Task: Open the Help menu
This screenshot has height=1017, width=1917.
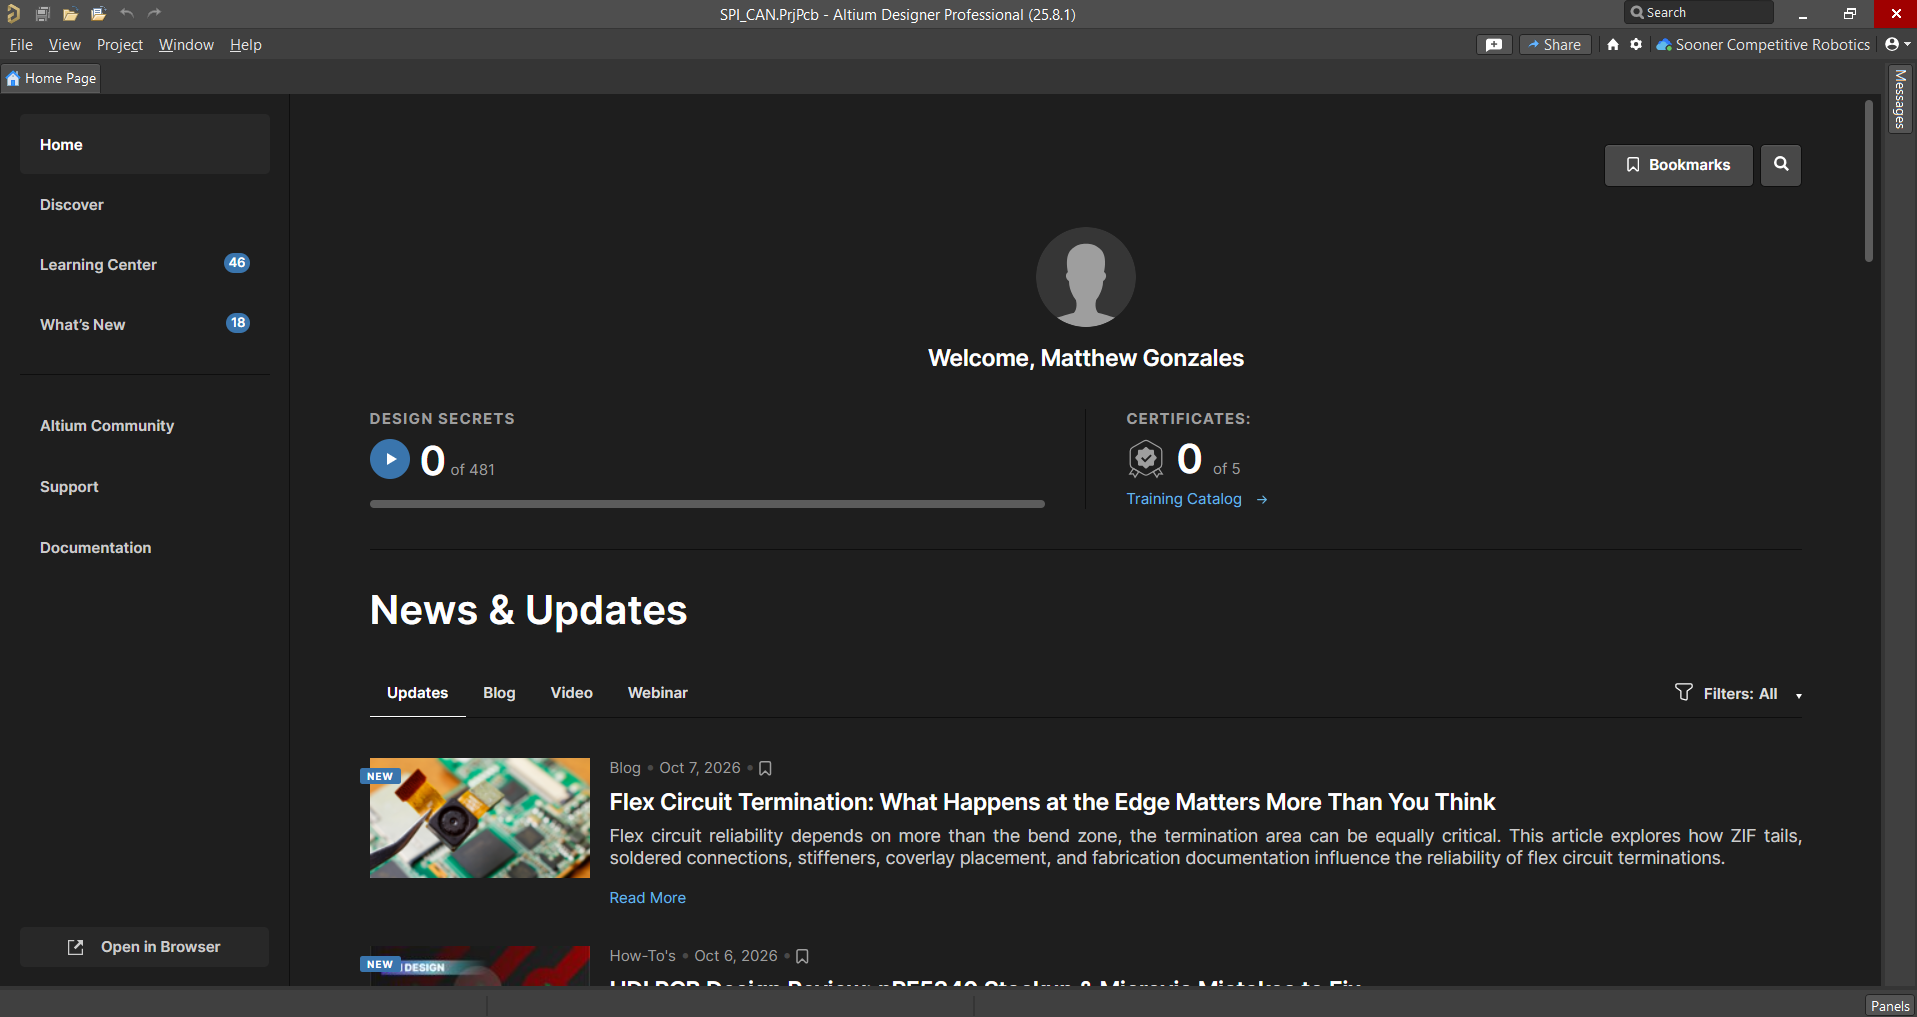Action: pos(246,45)
